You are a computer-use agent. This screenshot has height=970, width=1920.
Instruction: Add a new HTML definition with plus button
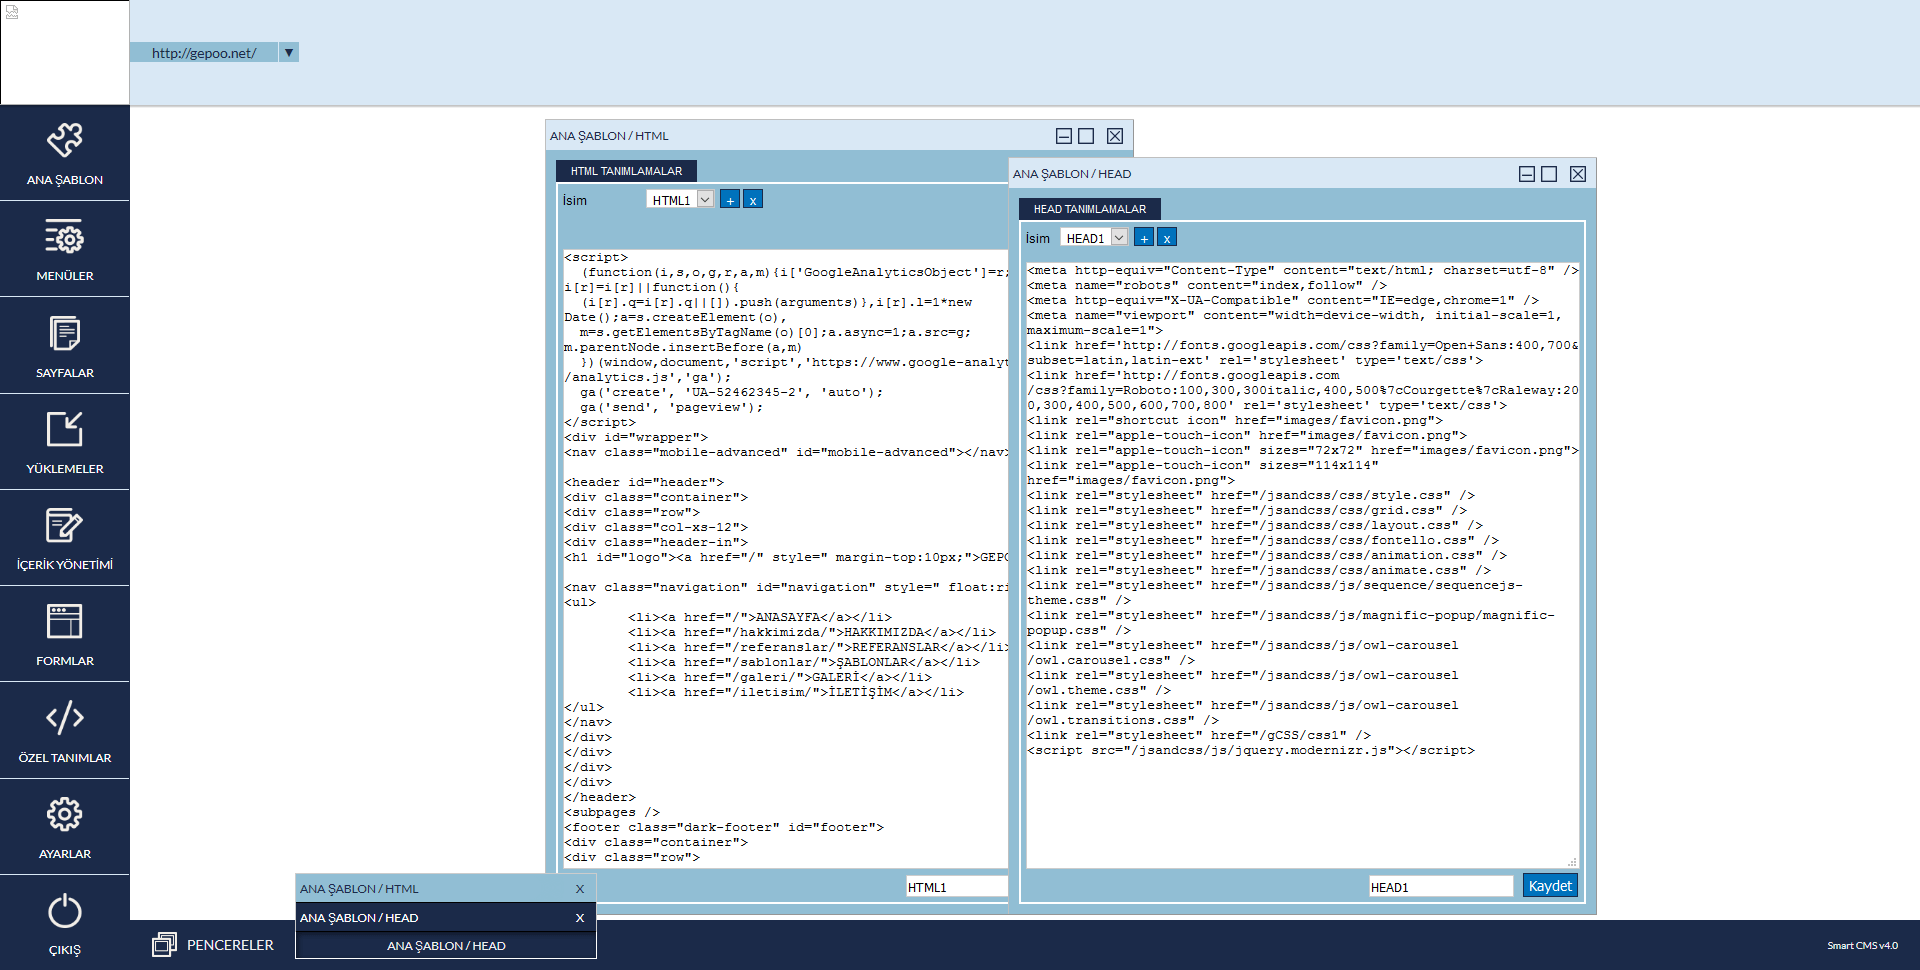point(730,200)
